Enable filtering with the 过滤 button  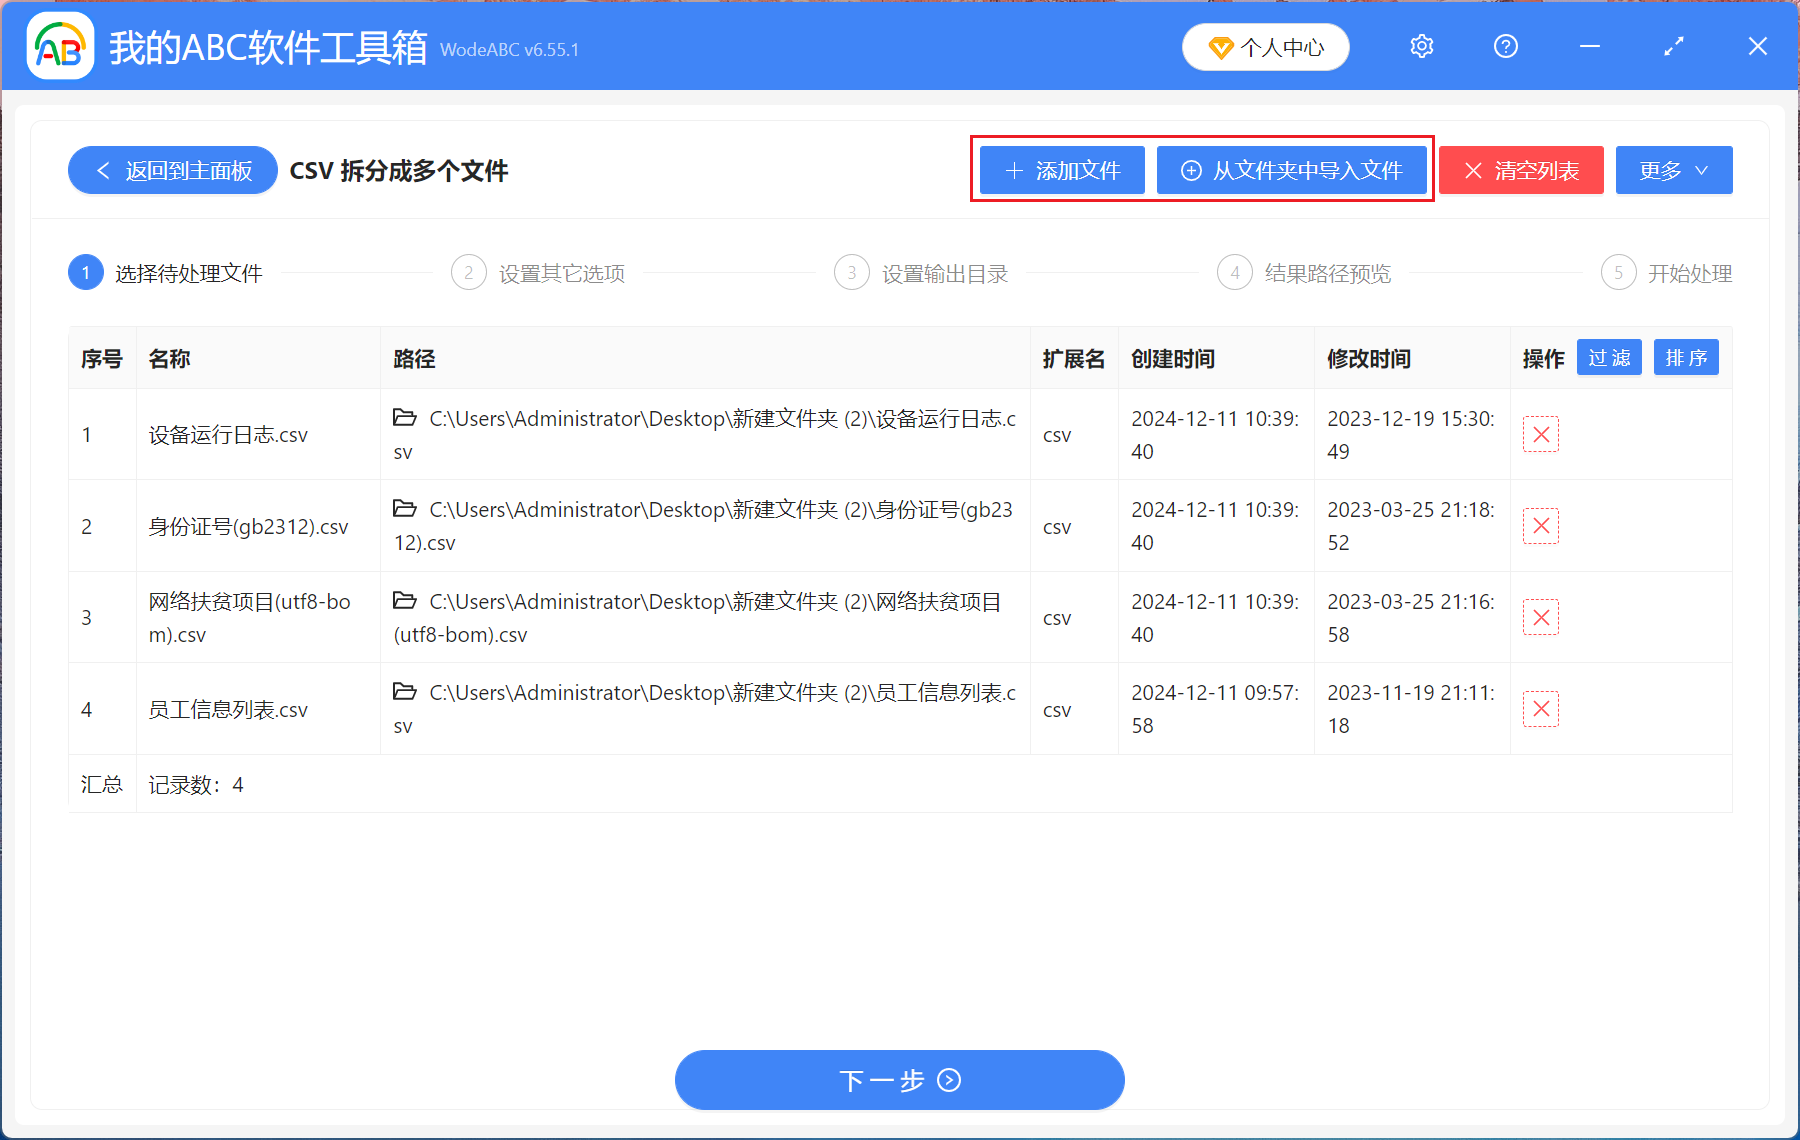click(x=1609, y=357)
